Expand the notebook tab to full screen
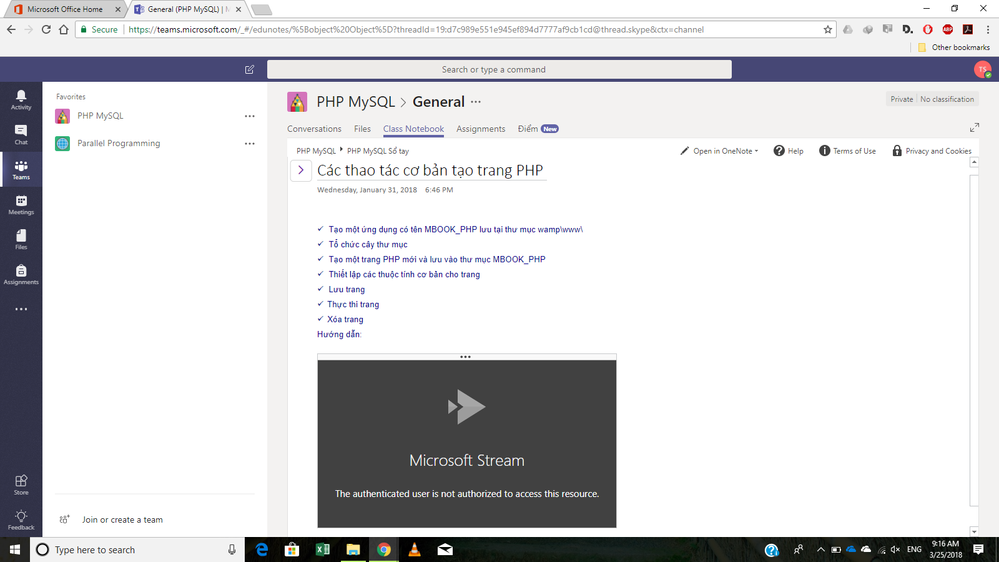The height and width of the screenshot is (562, 999). pos(974,128)
